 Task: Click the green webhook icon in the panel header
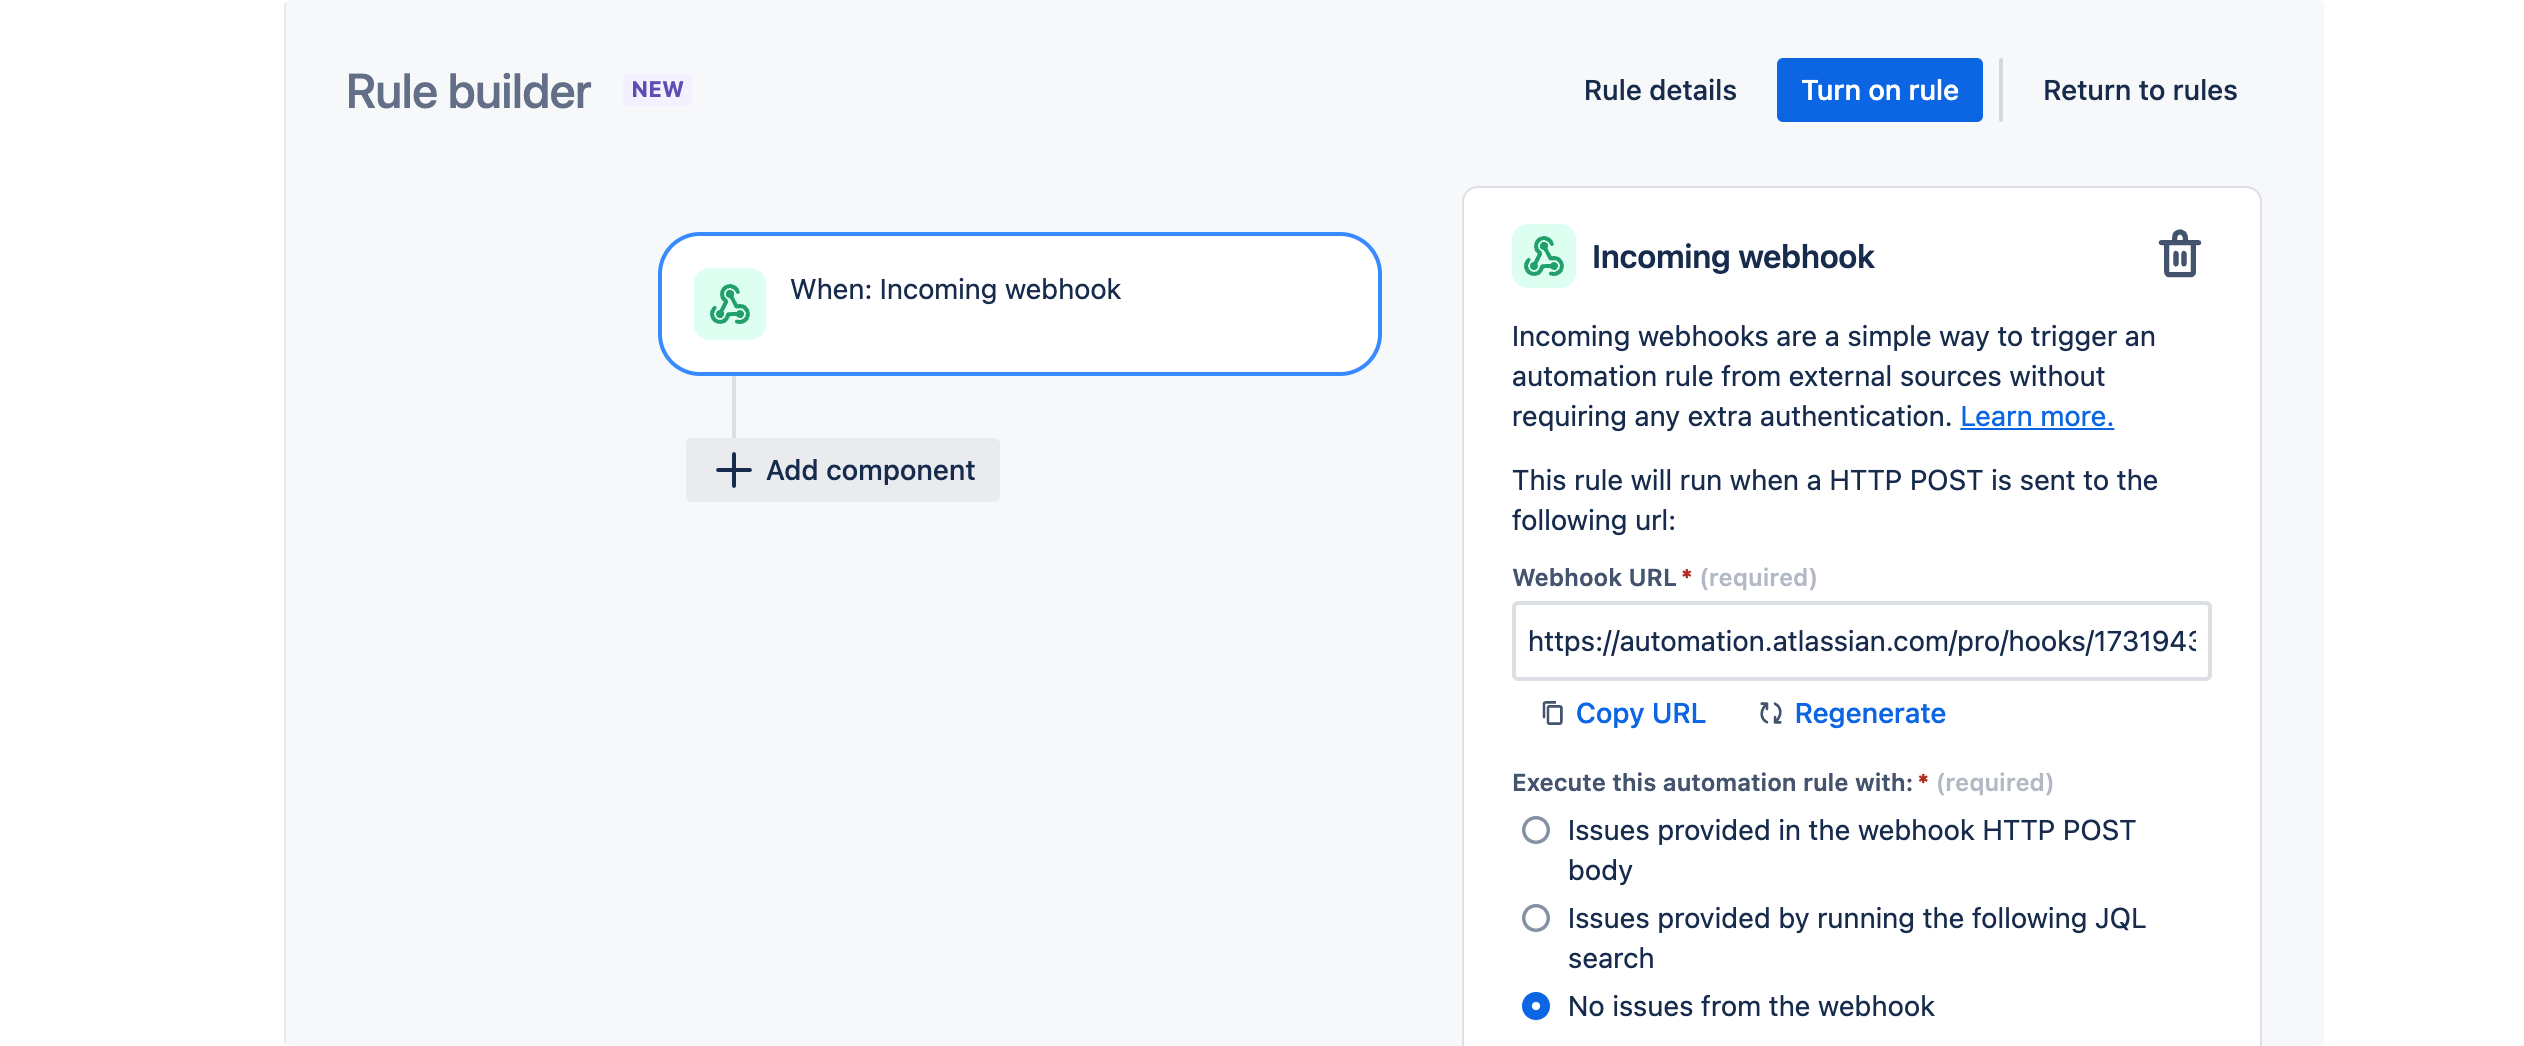(x=1542, y=255)
